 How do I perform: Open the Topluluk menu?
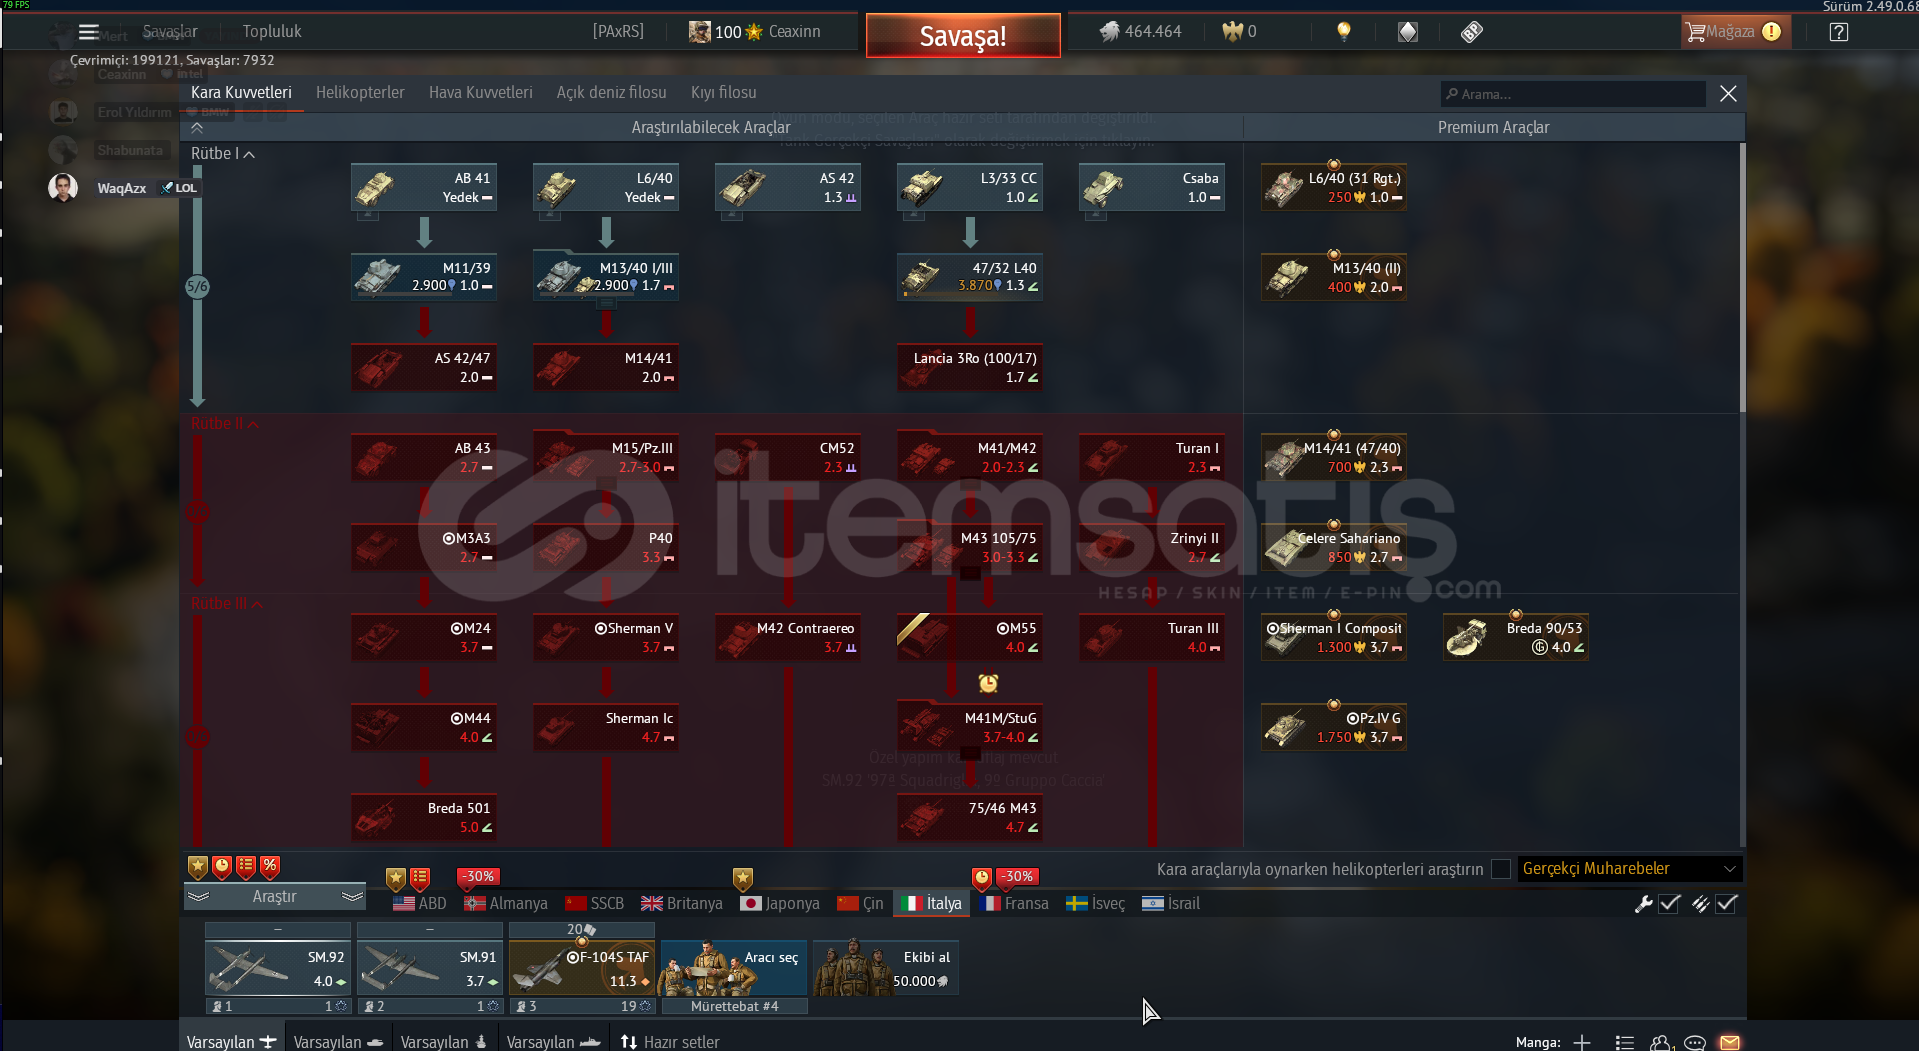coord(272,32)
